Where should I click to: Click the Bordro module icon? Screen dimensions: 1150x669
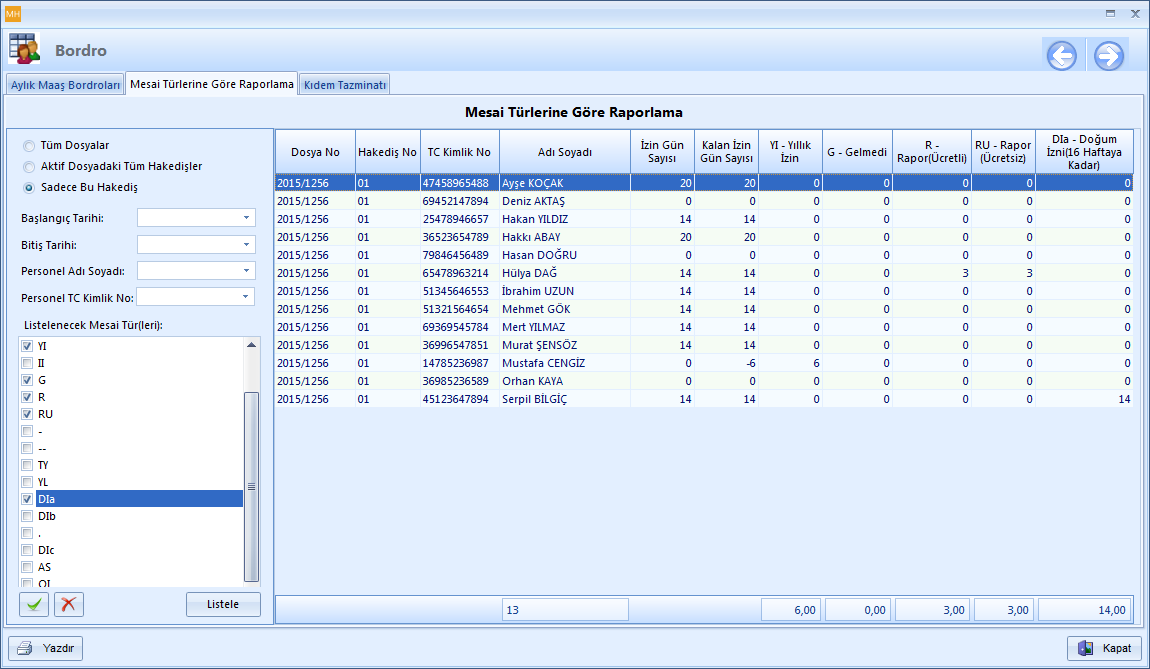point(25,49)
